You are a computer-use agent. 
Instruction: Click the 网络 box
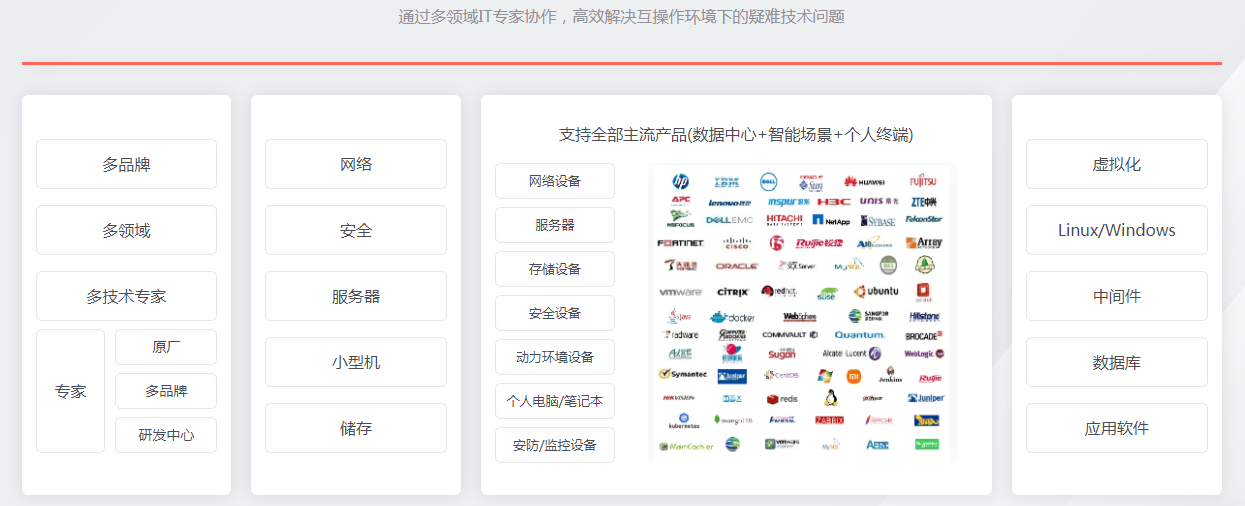coord(356,164)
